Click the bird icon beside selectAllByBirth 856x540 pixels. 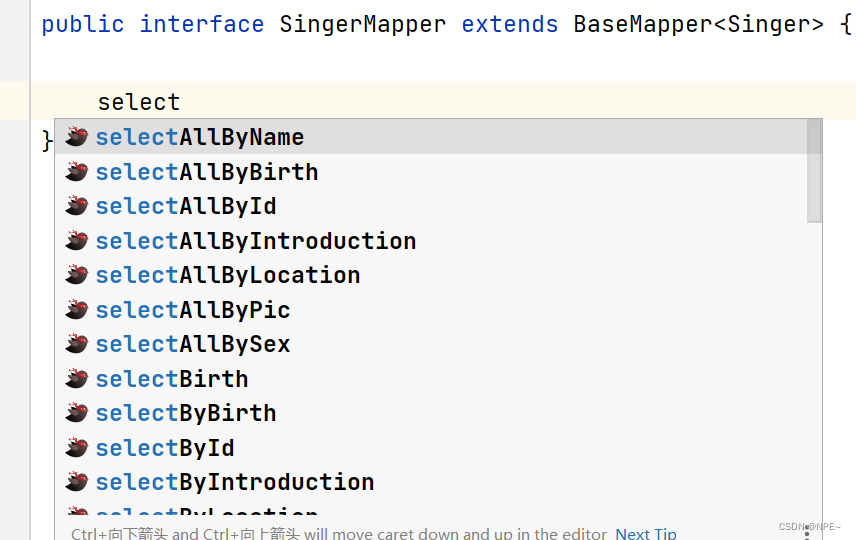(76, 171)
